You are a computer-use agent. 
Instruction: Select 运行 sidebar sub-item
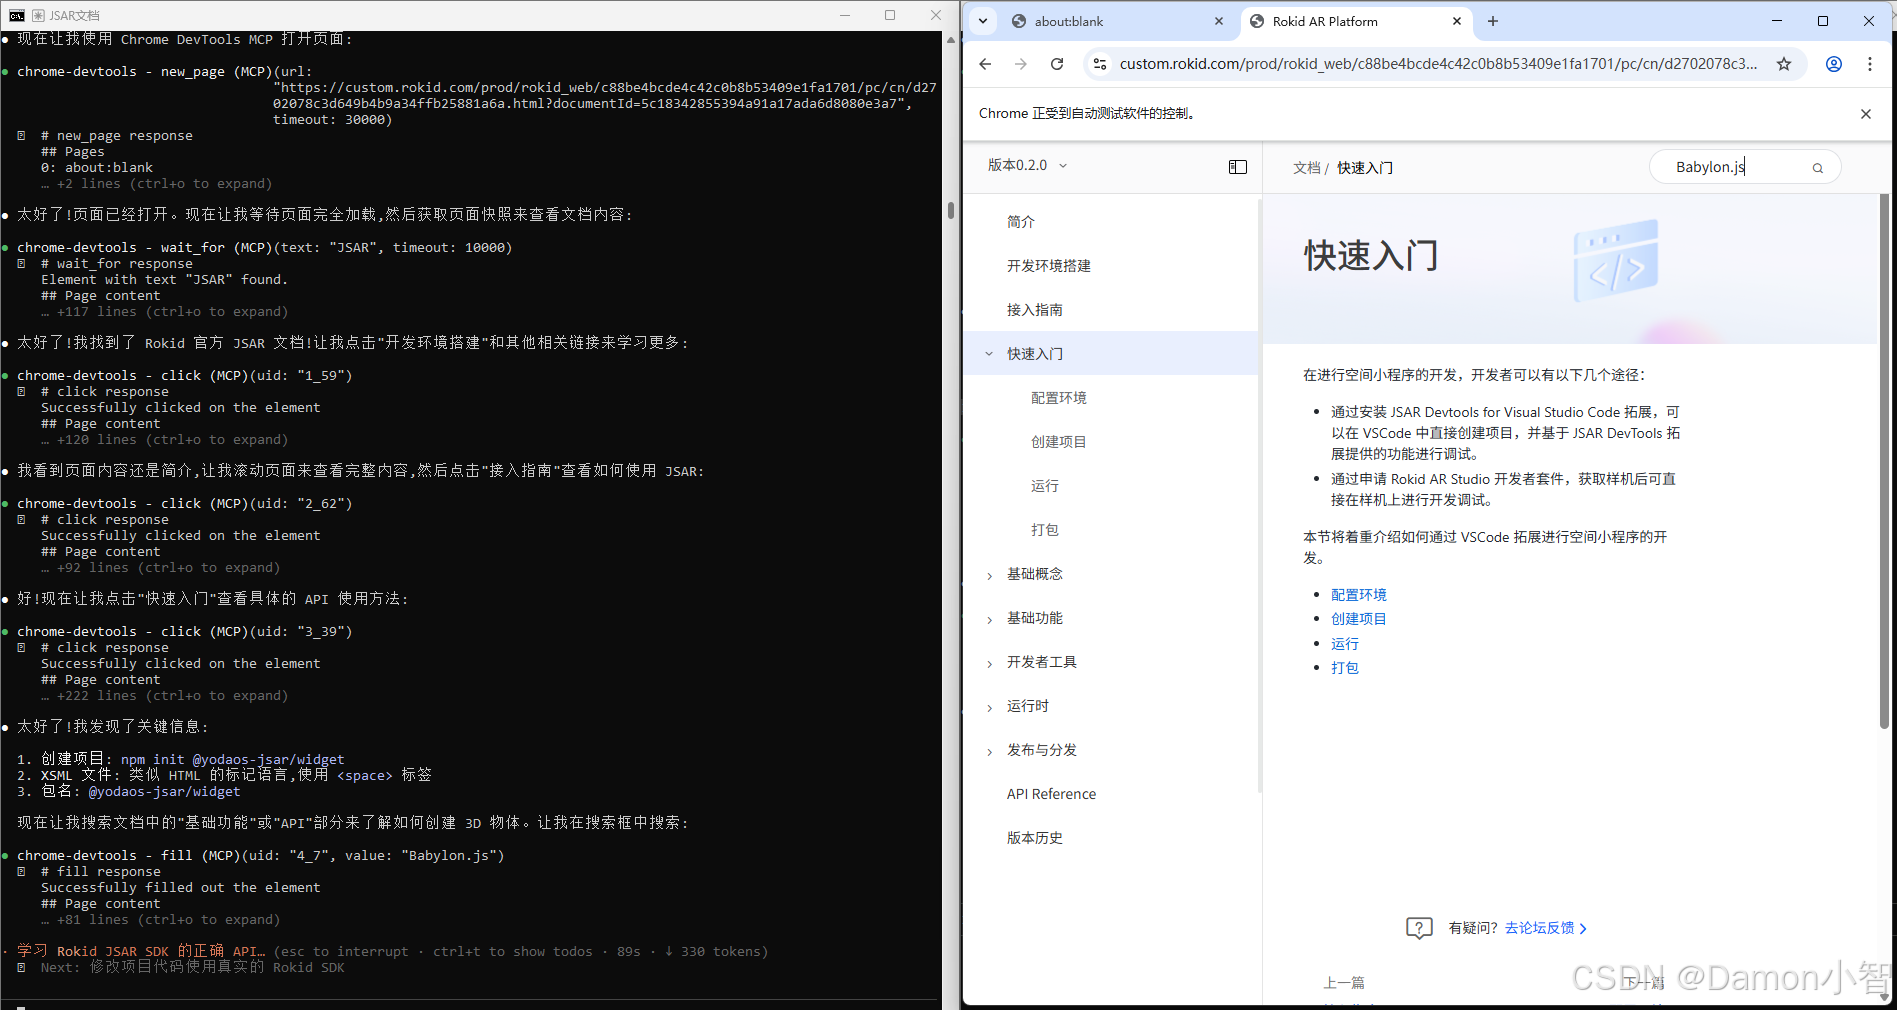(1045, 486)
